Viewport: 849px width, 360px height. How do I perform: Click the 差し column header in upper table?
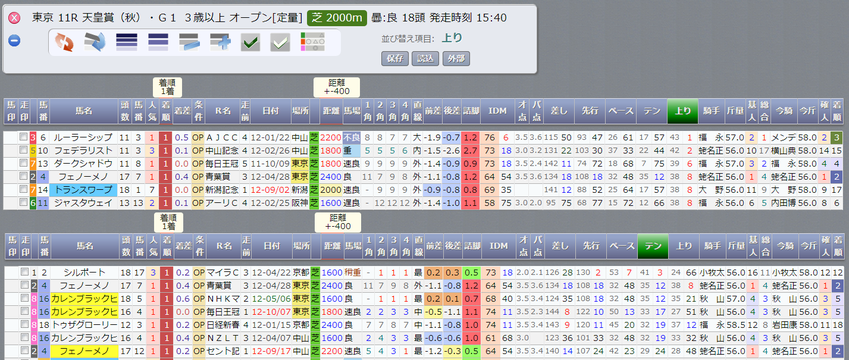pos(560,110)
